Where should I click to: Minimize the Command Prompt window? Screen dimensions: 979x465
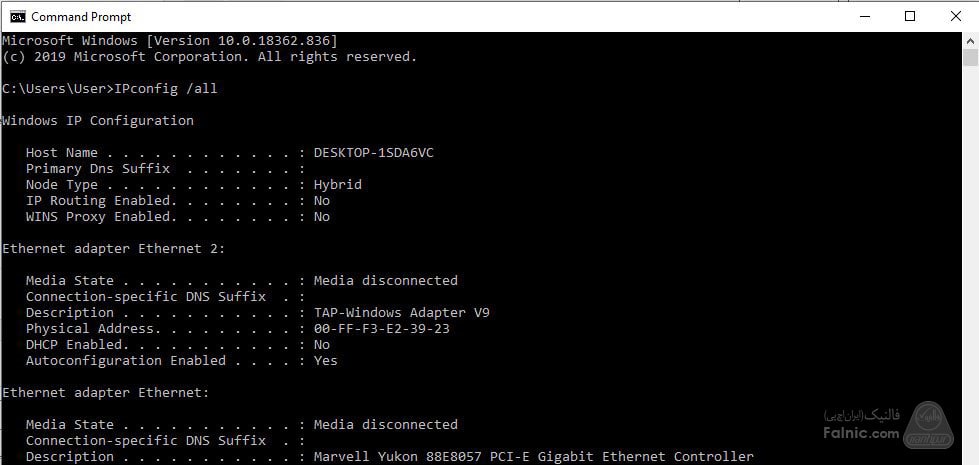863,16
